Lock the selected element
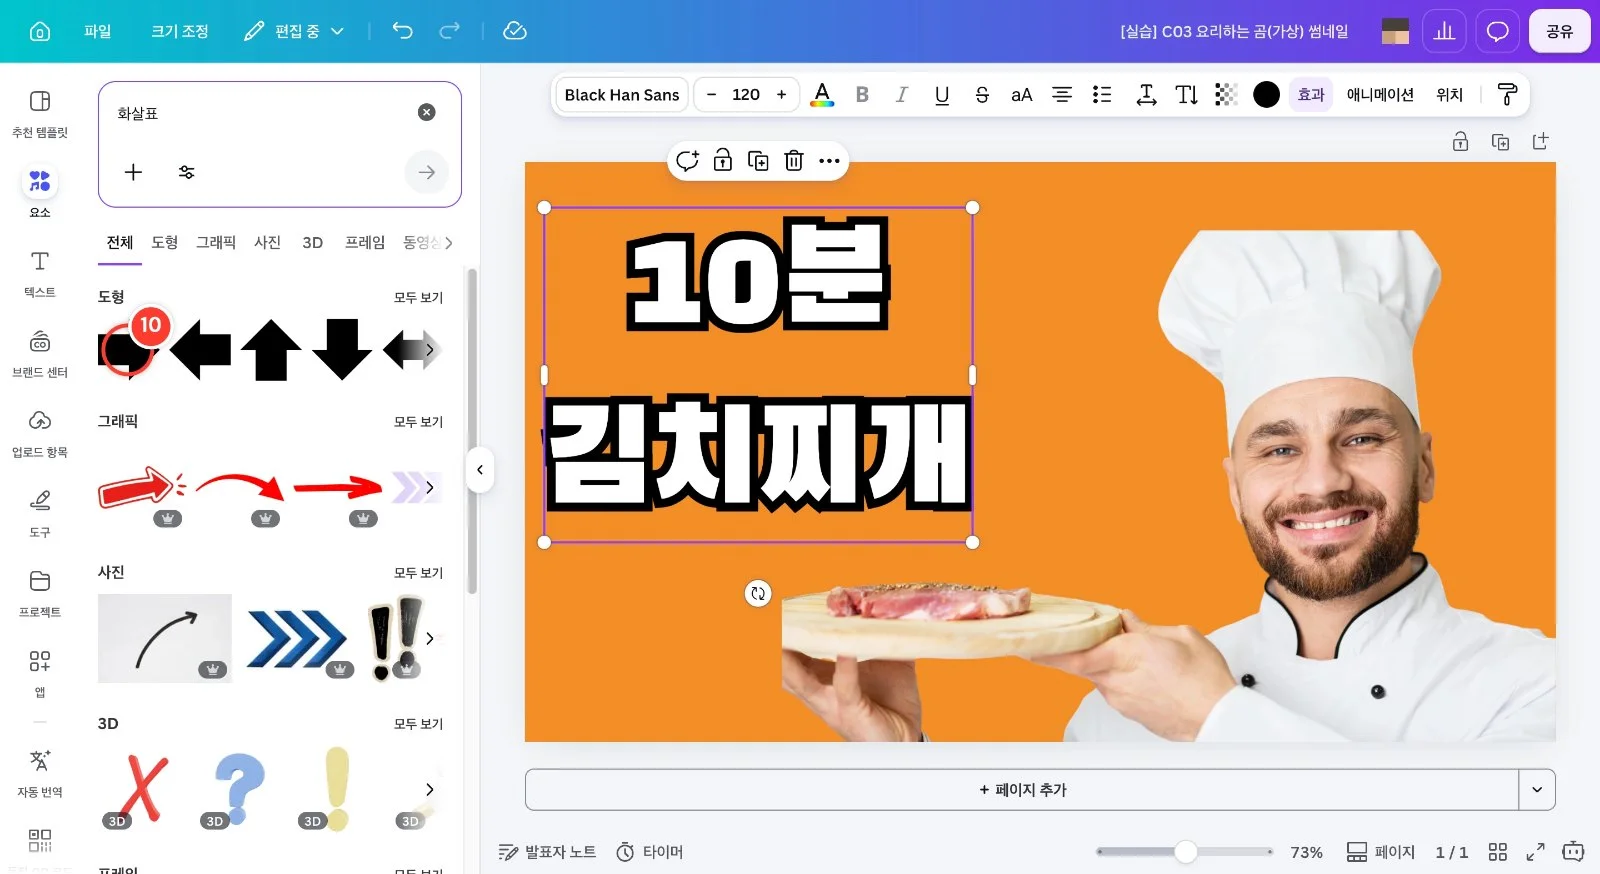The image size is (1600, 874). tap(722, 160)
